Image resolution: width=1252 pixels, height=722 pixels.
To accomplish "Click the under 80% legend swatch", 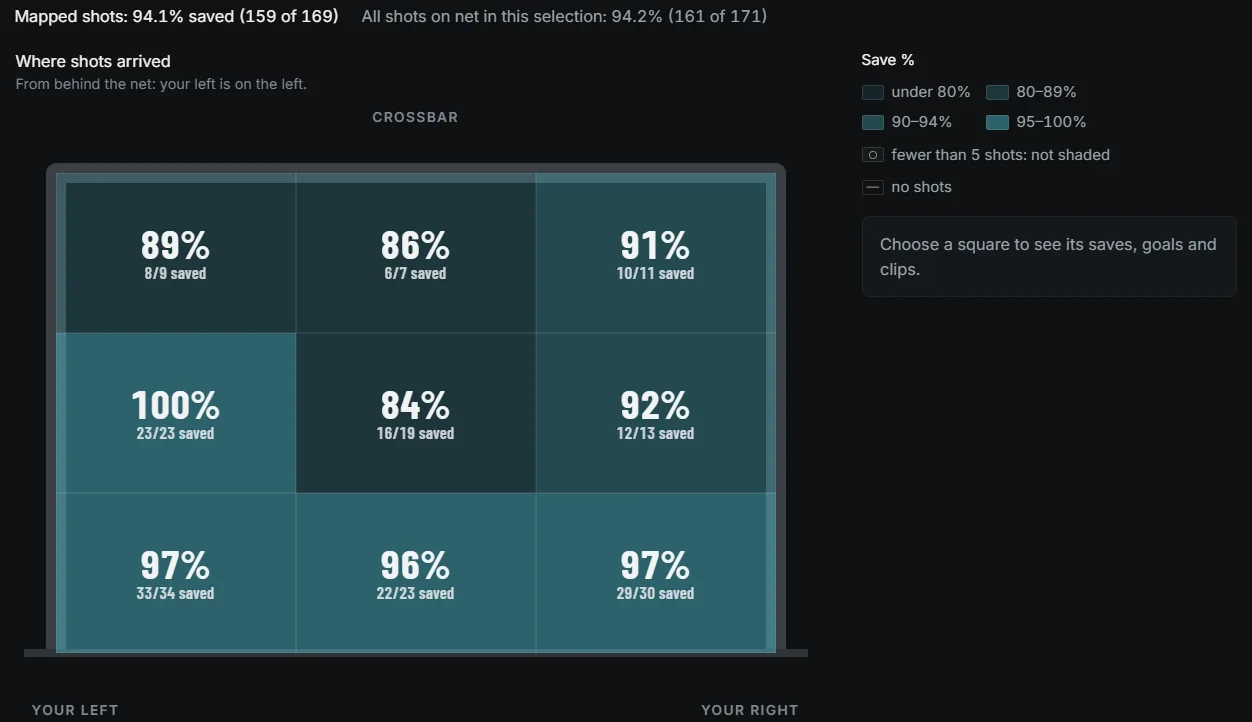I will click(x=873, y=93).
